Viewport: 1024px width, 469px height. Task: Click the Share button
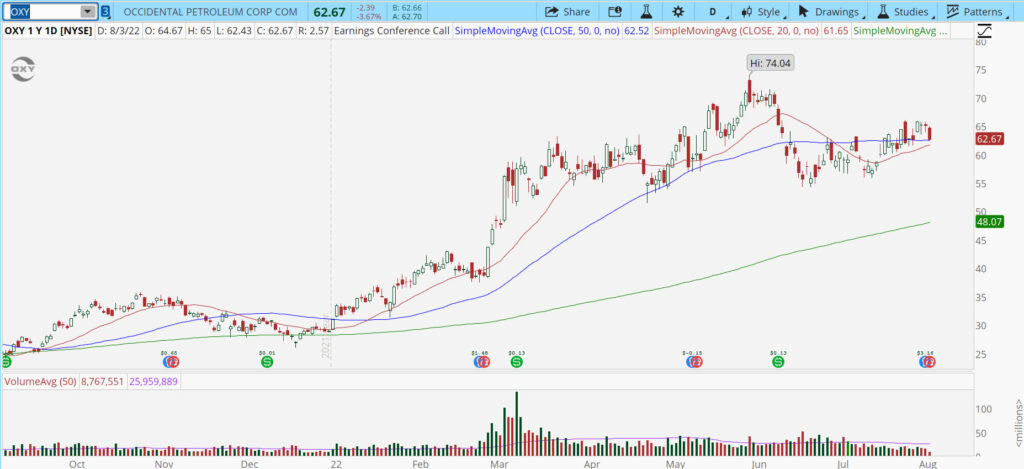[x=568, y=12]
